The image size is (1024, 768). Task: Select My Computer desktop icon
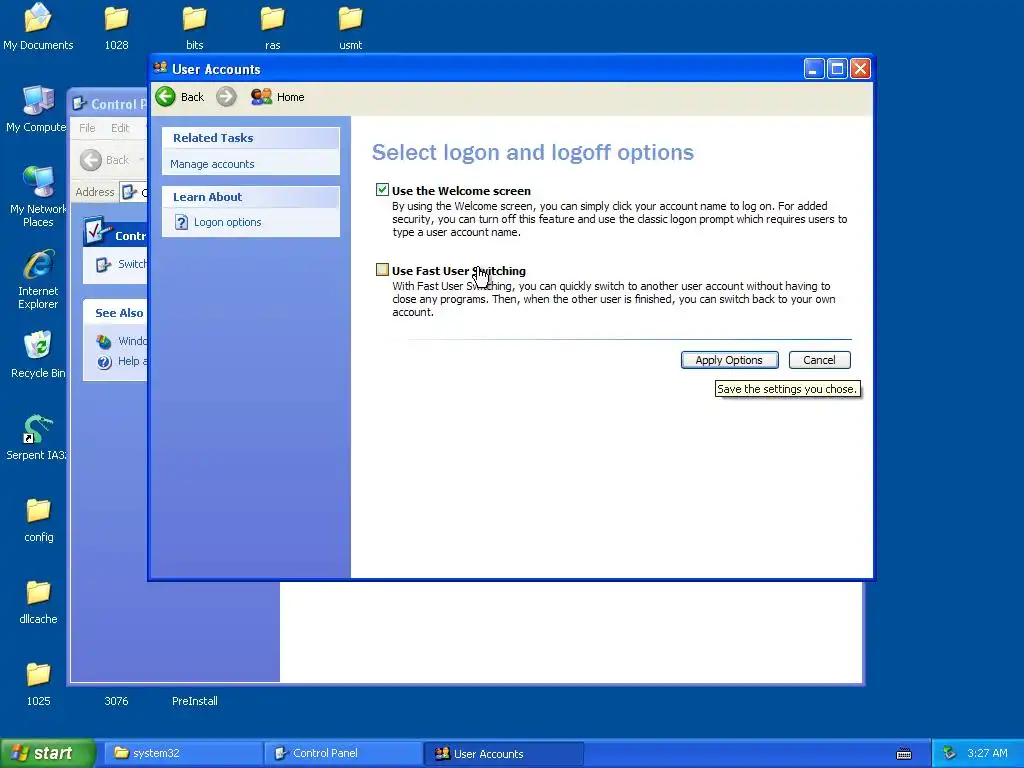coord(37,109)
